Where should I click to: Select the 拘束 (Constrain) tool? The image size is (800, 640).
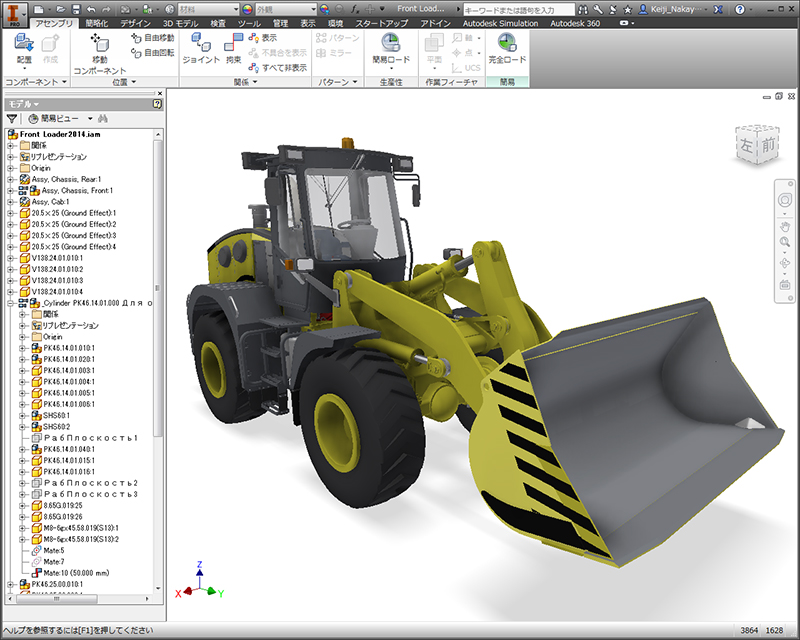tap(233, 46)
